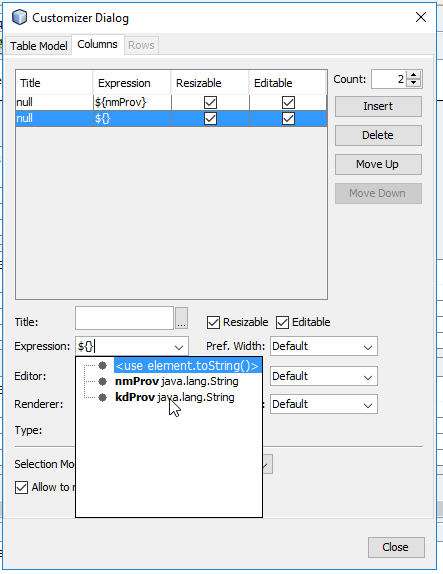
Task: Click the Insert button
Action: (378, 107)
